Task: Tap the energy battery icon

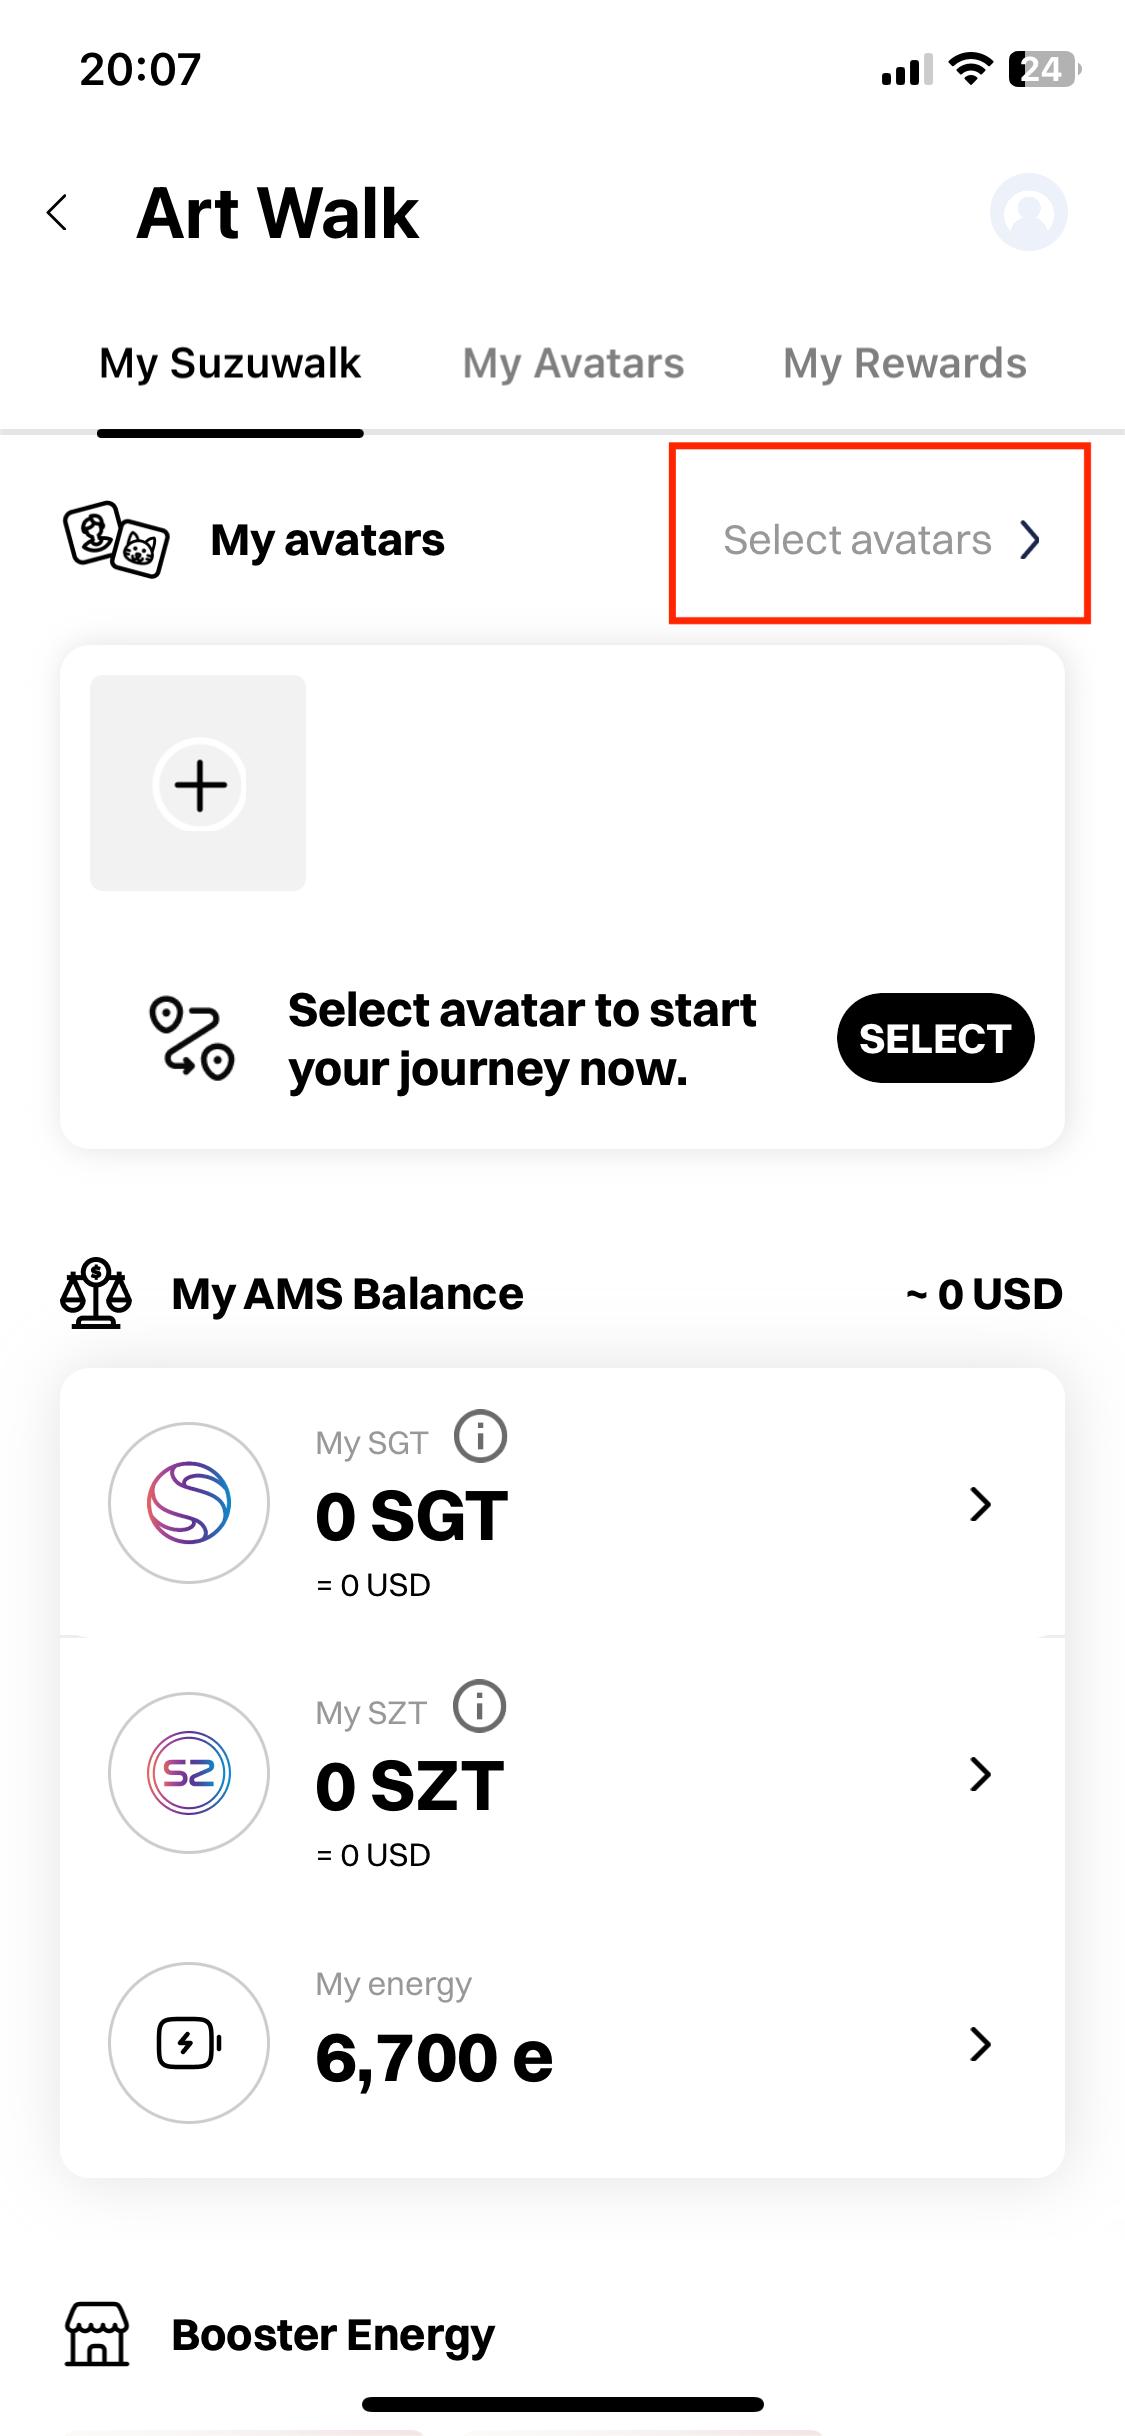Action: coord(189,2042)
